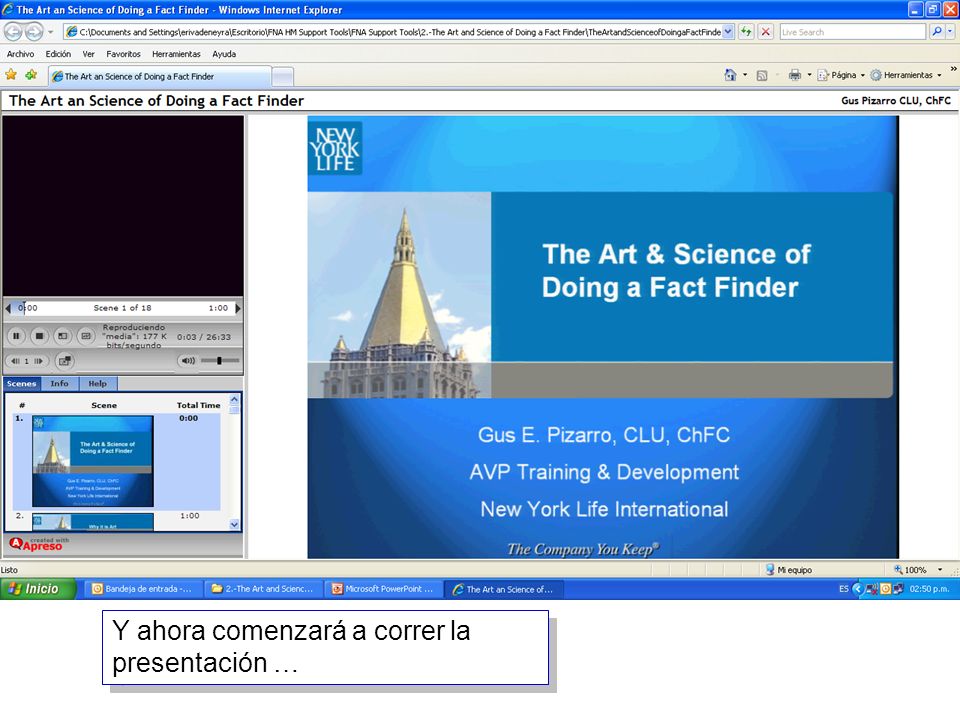Open recent pages dropdown arrow
Viewport: 960px width, 720px height.
pos(51,32)
